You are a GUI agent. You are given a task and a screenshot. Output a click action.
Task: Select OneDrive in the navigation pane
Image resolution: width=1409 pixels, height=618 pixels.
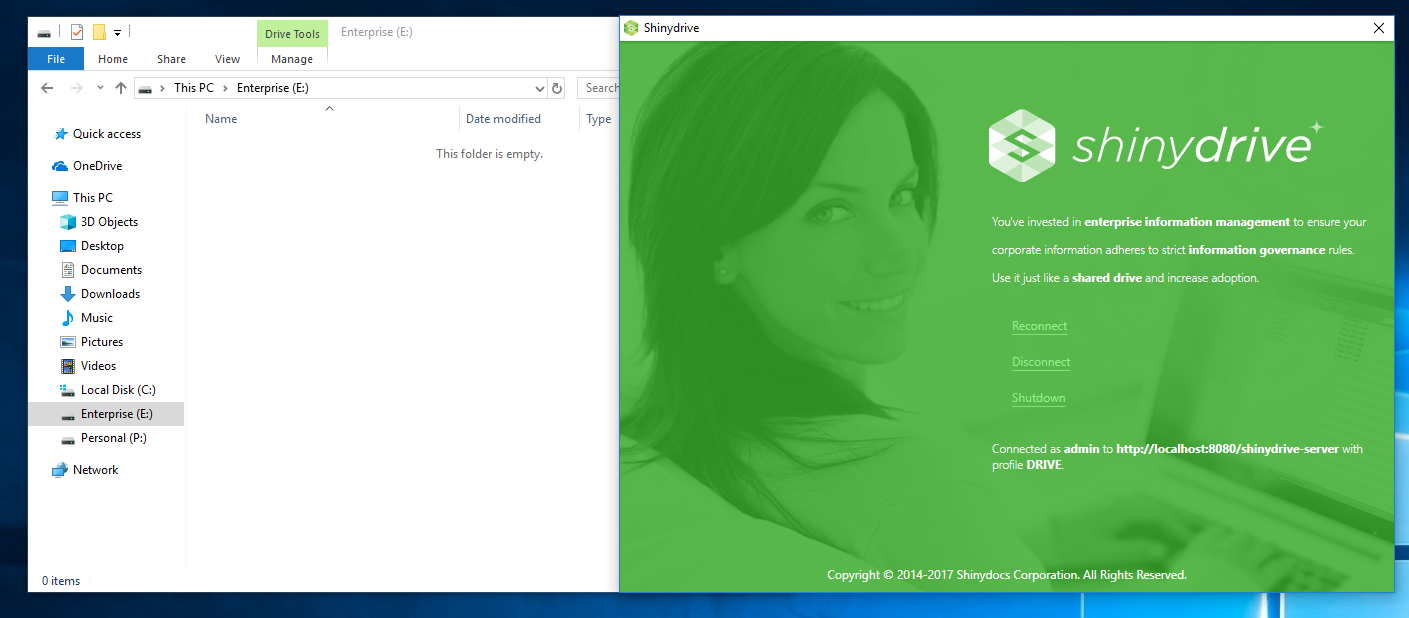(97, 166)
